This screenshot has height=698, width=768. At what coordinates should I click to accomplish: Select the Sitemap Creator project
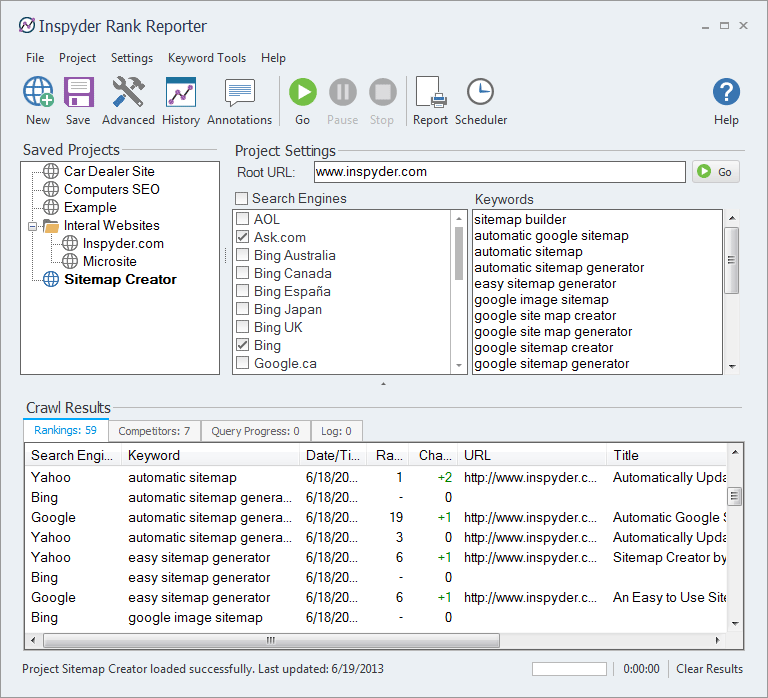120,280
